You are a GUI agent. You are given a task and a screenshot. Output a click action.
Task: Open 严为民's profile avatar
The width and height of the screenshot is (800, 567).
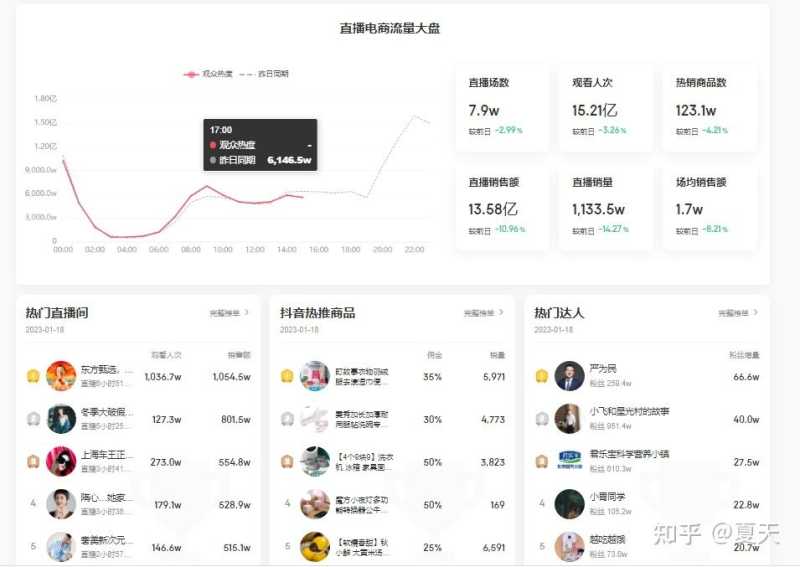tap(569, 376)
